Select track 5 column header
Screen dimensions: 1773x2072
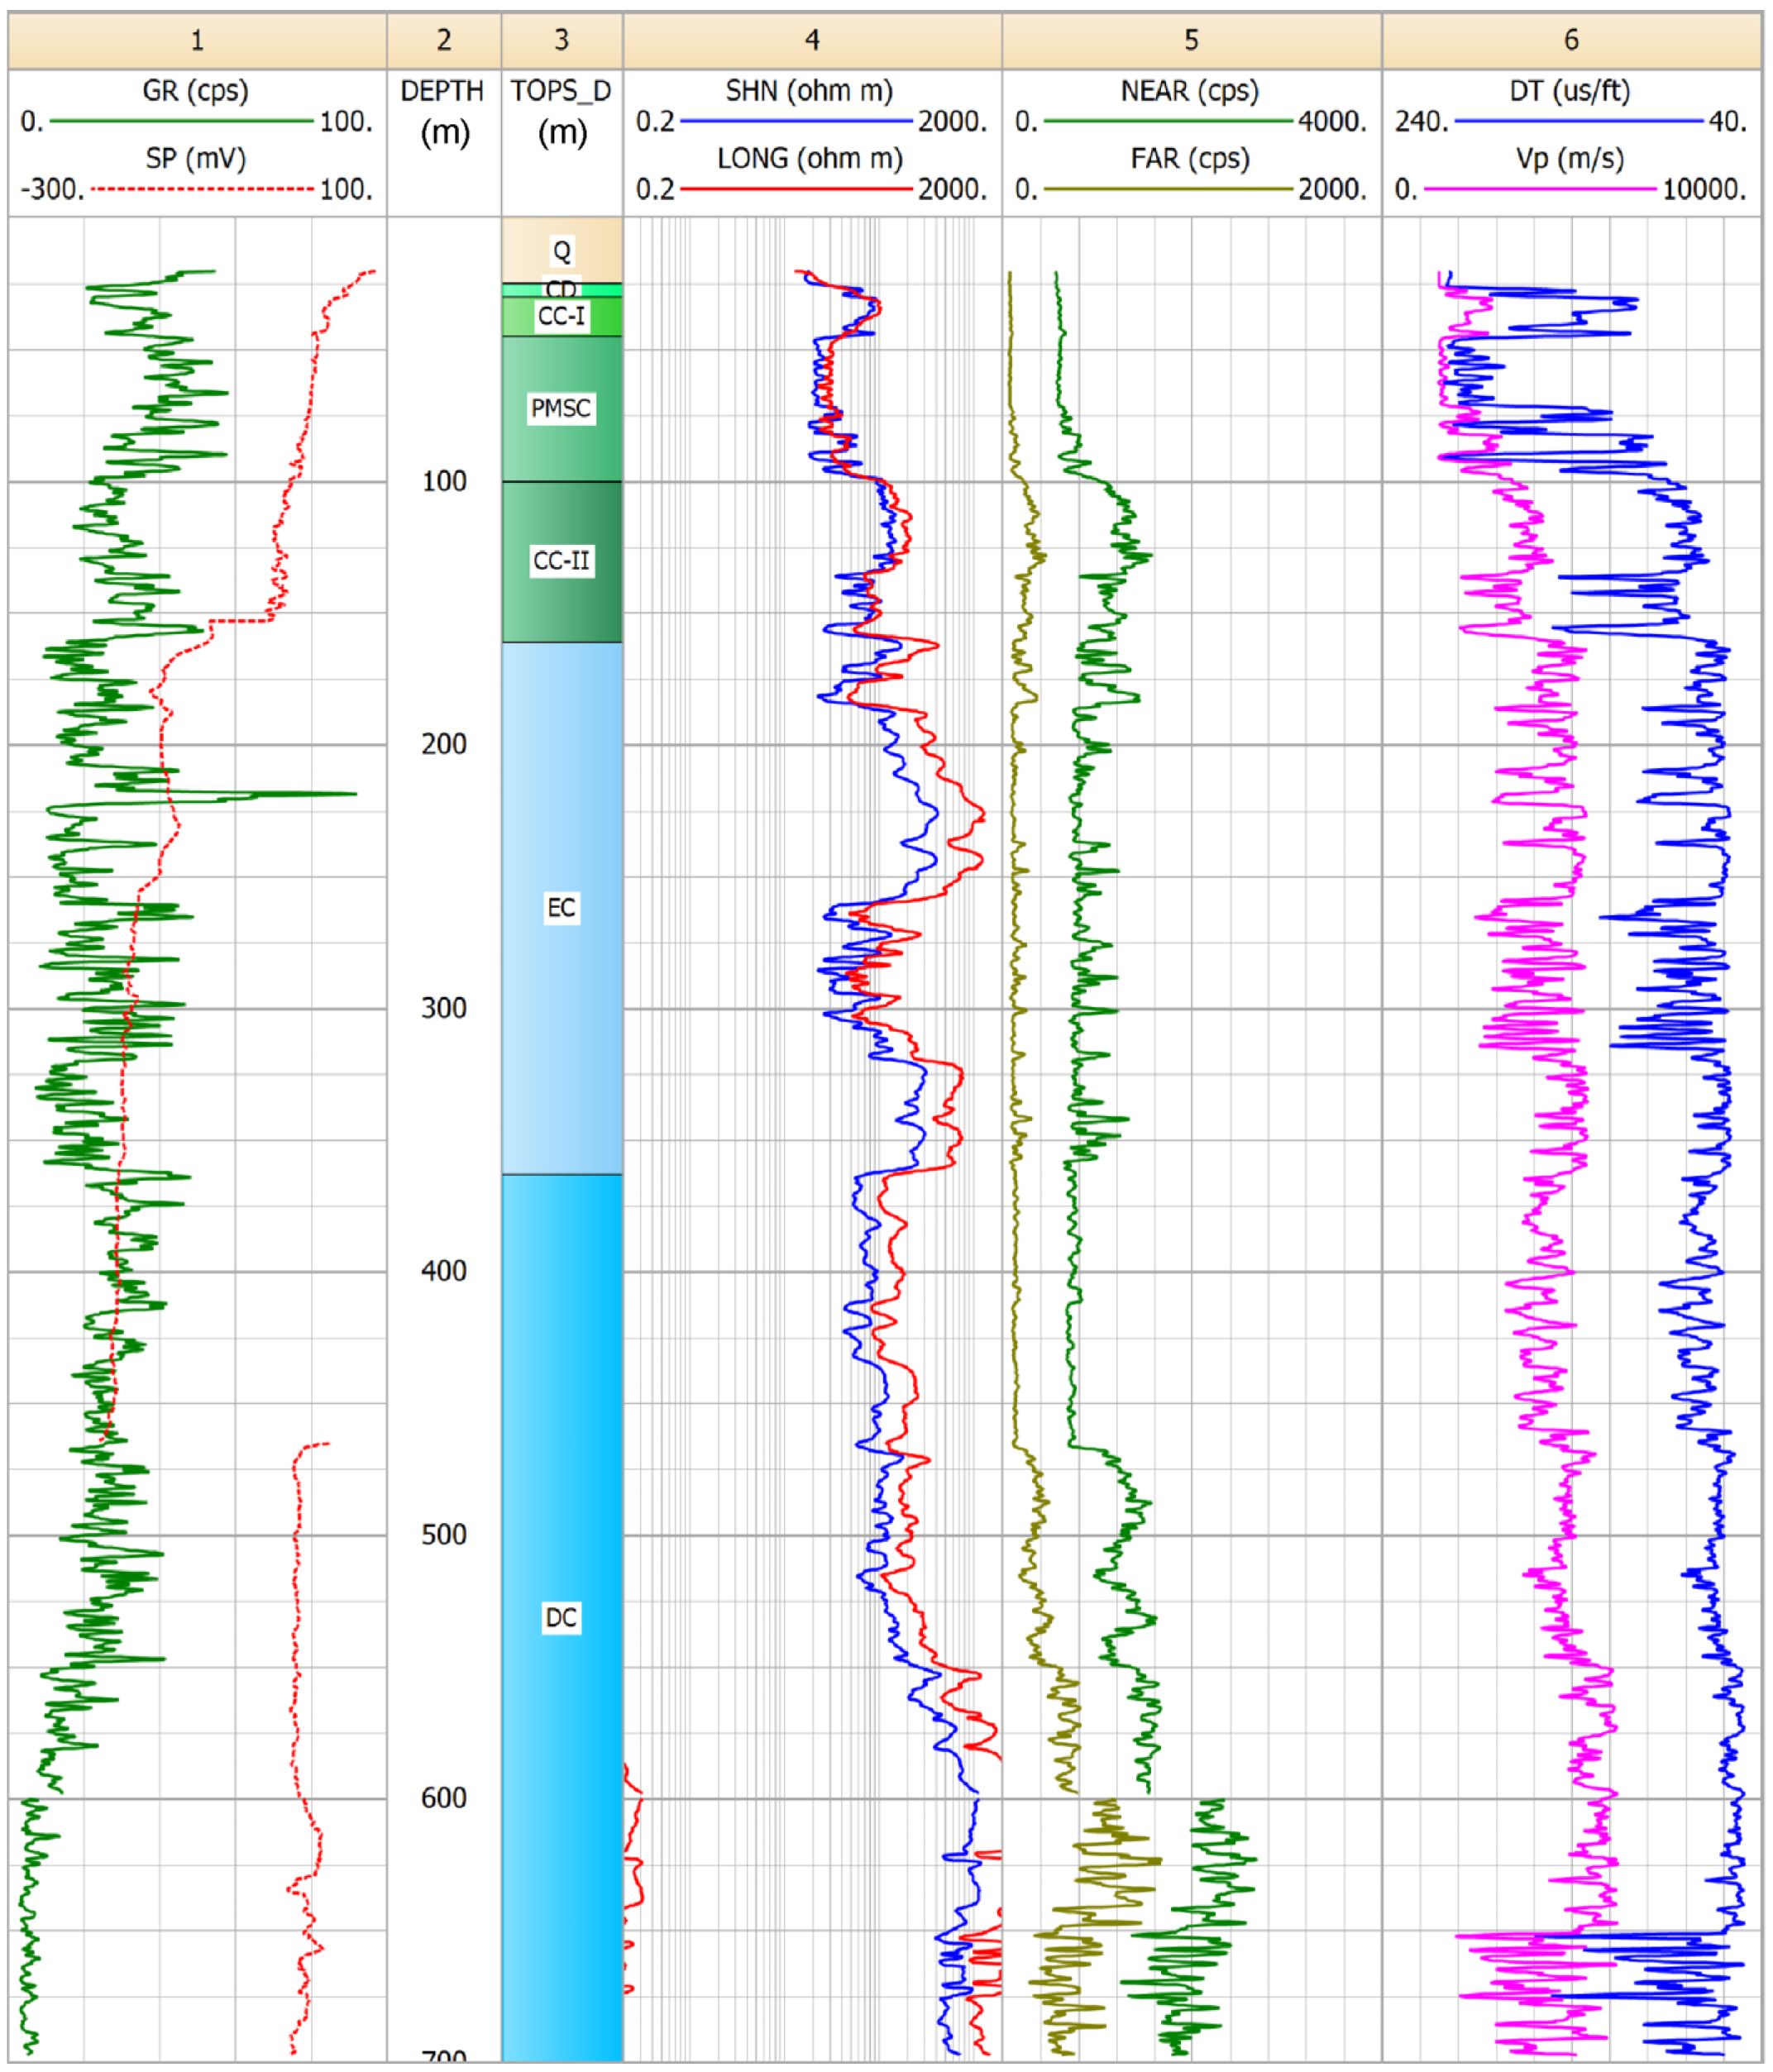coord(1191,40)
